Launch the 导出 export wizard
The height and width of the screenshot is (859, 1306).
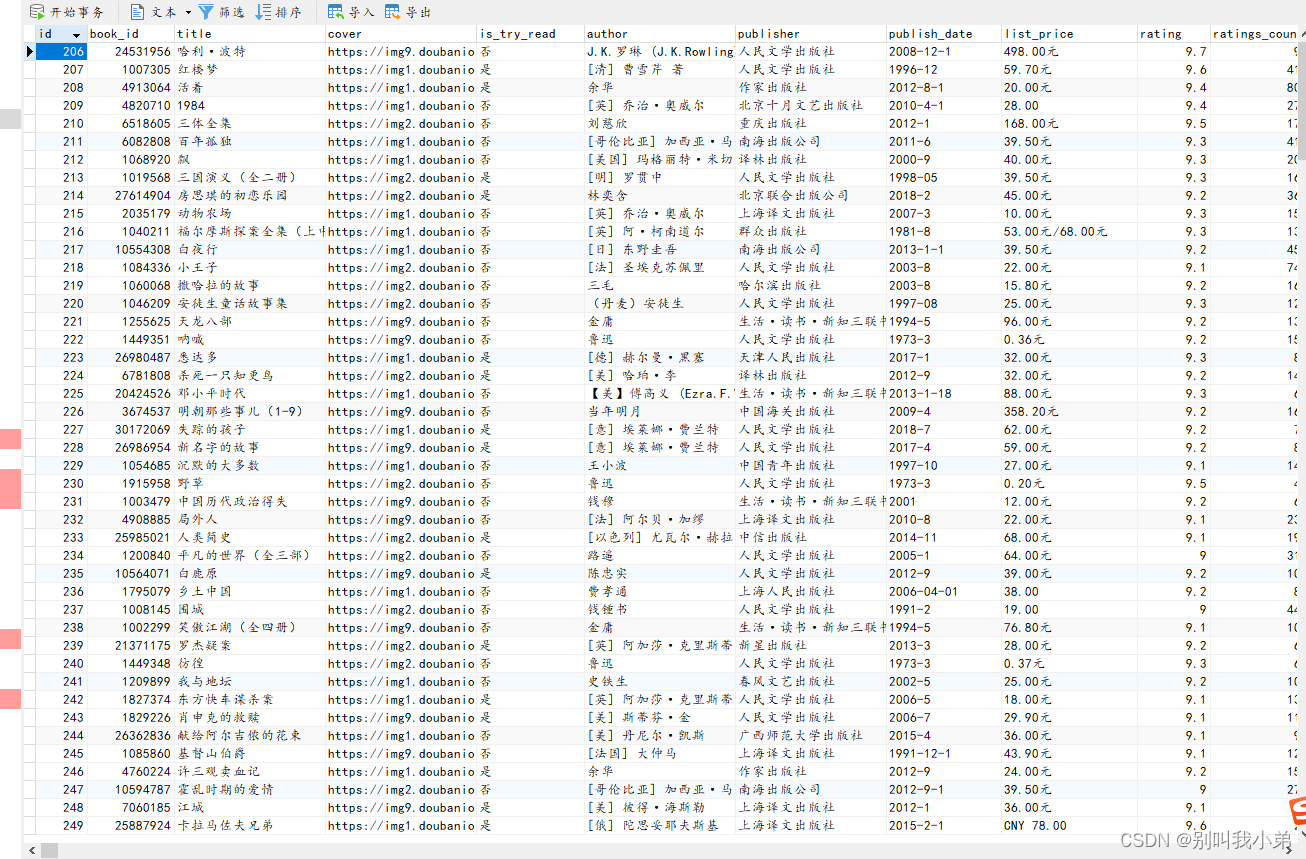point(408,12)
